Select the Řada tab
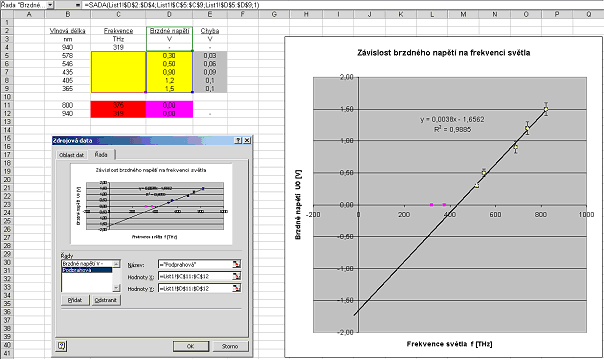604x360 pixels. point(101,154)
